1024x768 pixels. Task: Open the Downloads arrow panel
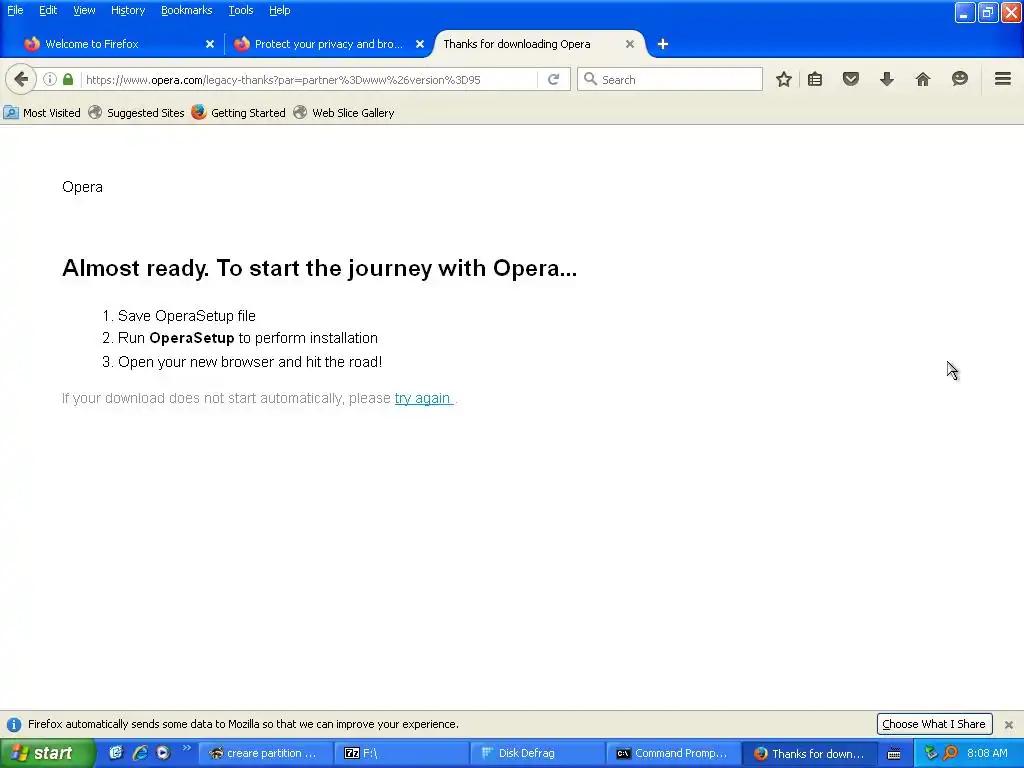tap(886, 80)
